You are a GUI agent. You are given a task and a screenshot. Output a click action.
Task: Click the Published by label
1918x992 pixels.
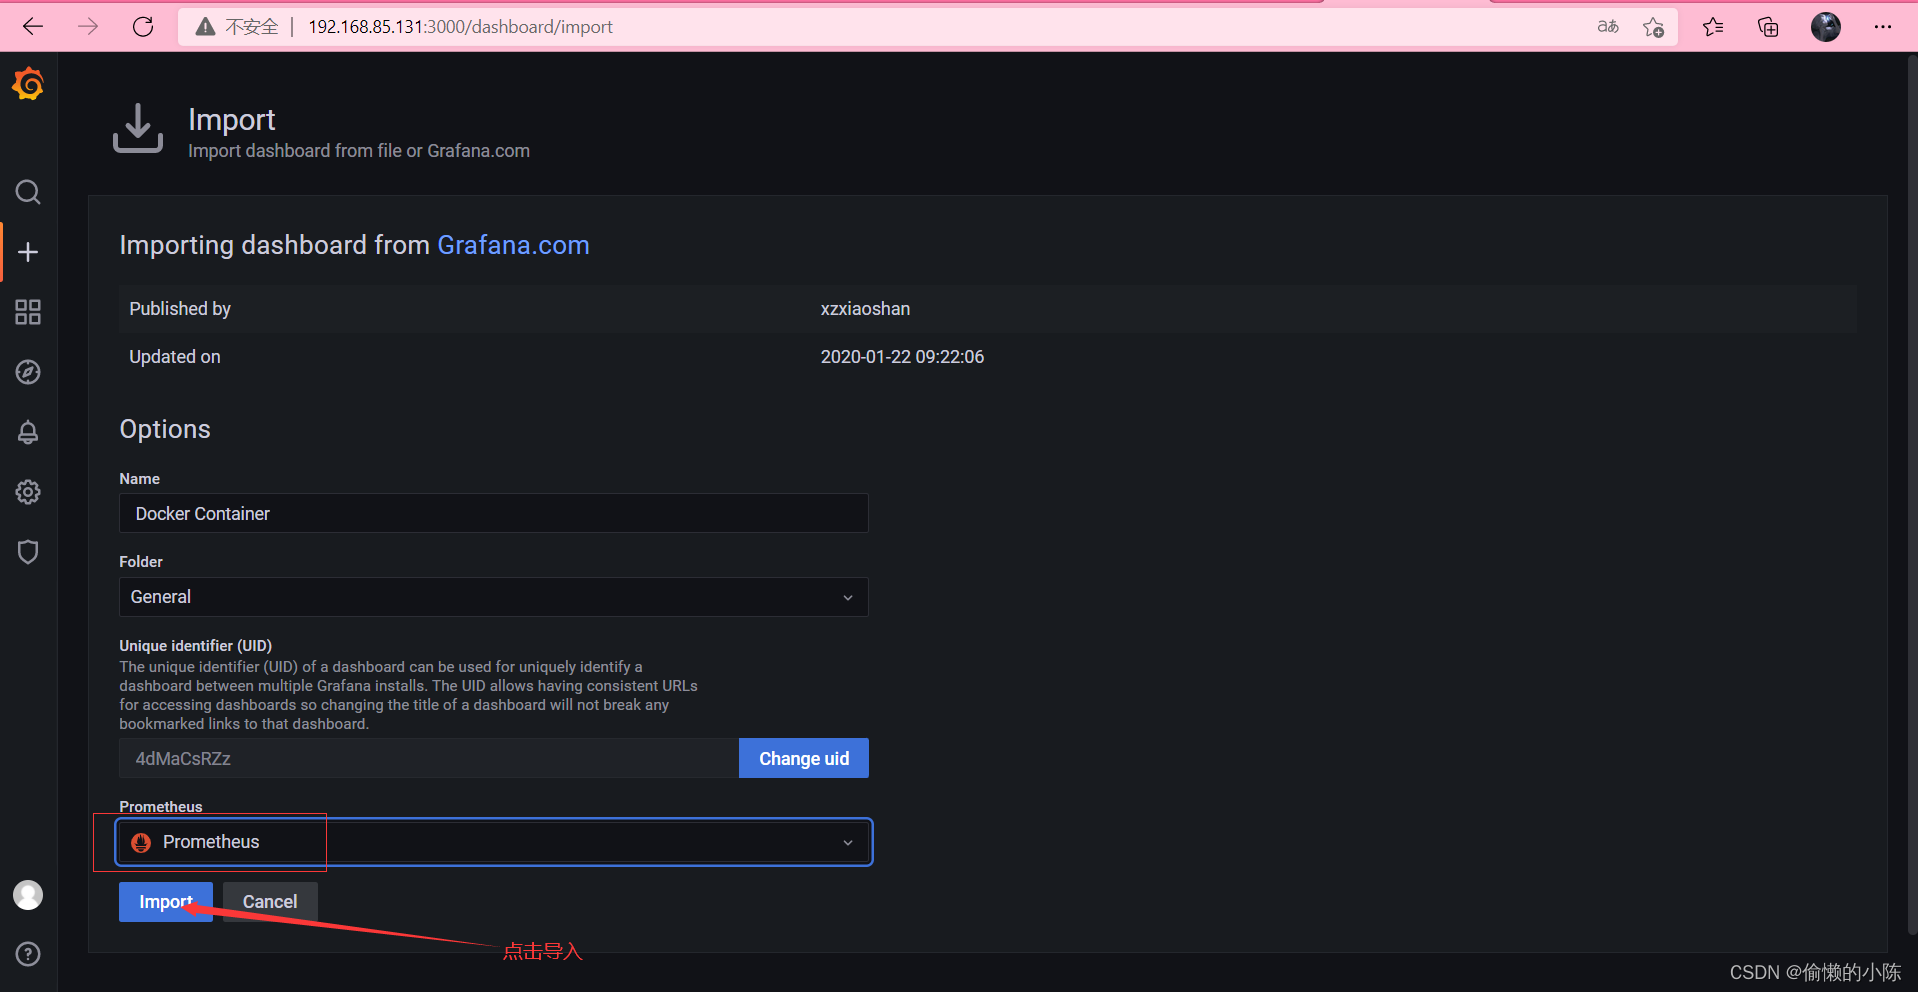pos(180,309)
